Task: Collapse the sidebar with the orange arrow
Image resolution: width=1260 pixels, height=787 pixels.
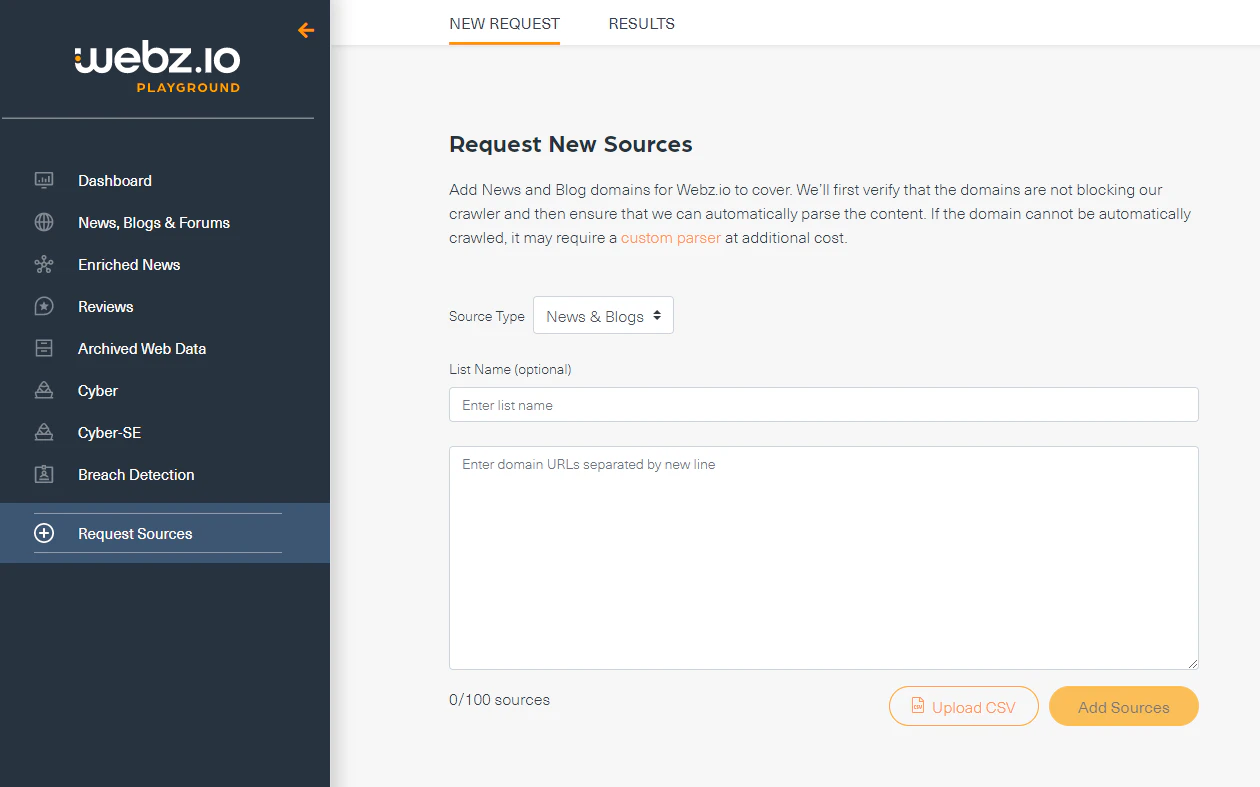Action: tap(305, 30)
